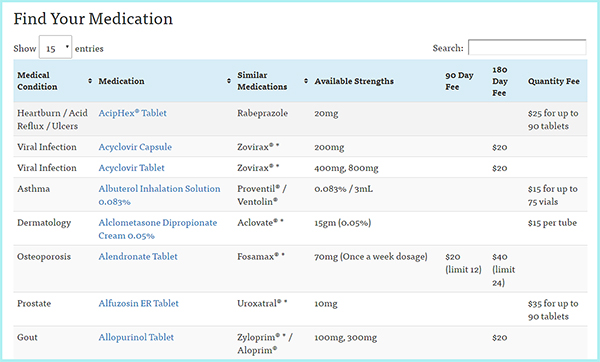Screen dimensions: 600x362
Task: Click the Available Strengths column header
Action: (x=354, y=81)
